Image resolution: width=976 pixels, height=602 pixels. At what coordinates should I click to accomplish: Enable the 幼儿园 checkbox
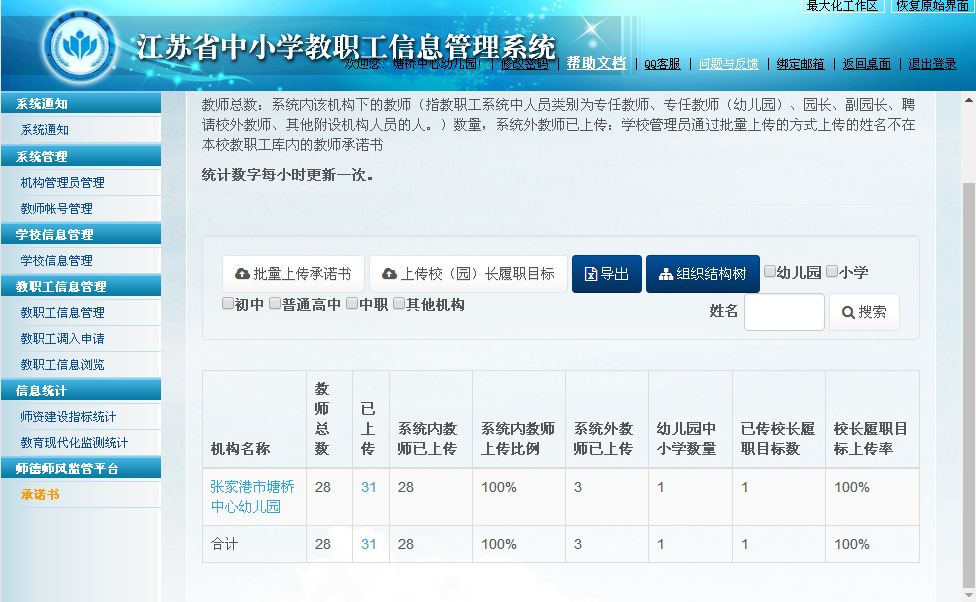tap(770, 271)
